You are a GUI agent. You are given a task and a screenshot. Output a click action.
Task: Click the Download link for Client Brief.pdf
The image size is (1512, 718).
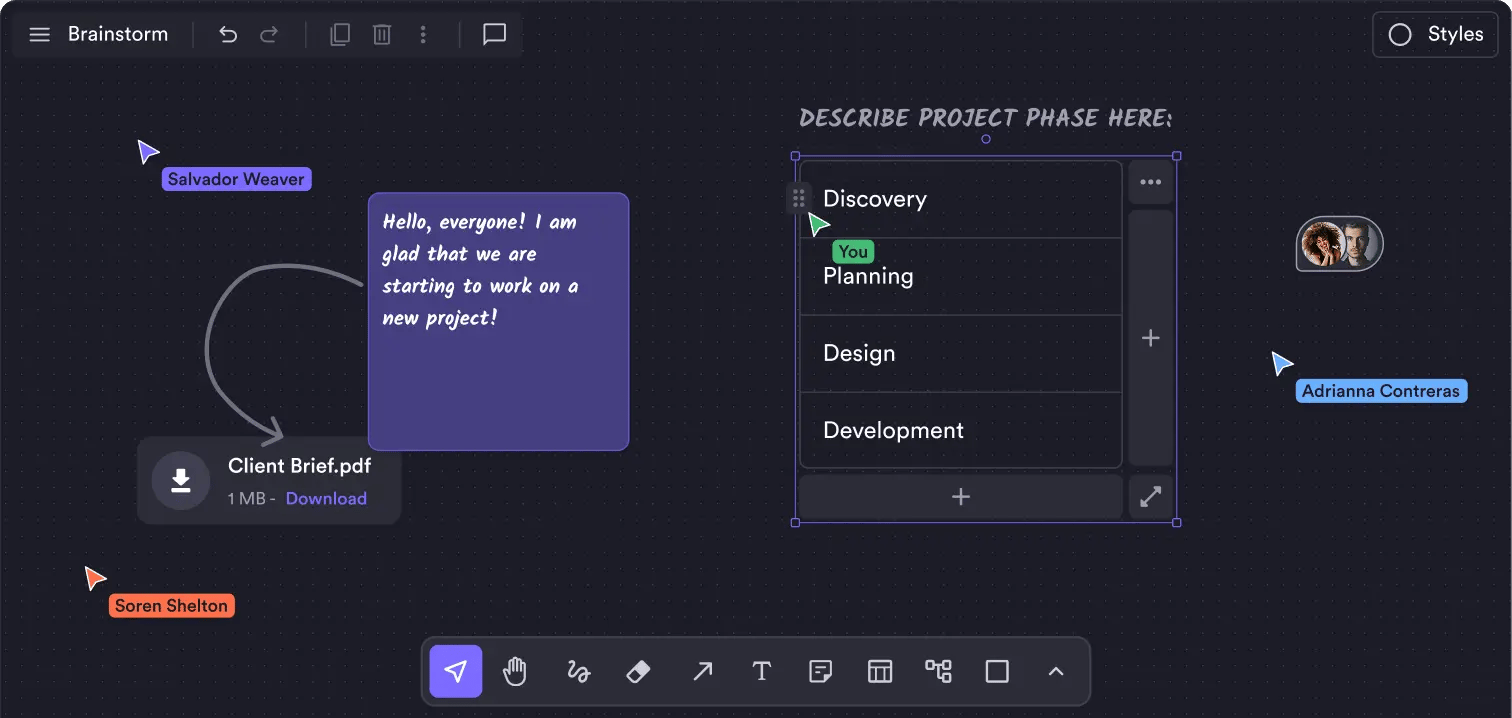[x=326, y=498]
